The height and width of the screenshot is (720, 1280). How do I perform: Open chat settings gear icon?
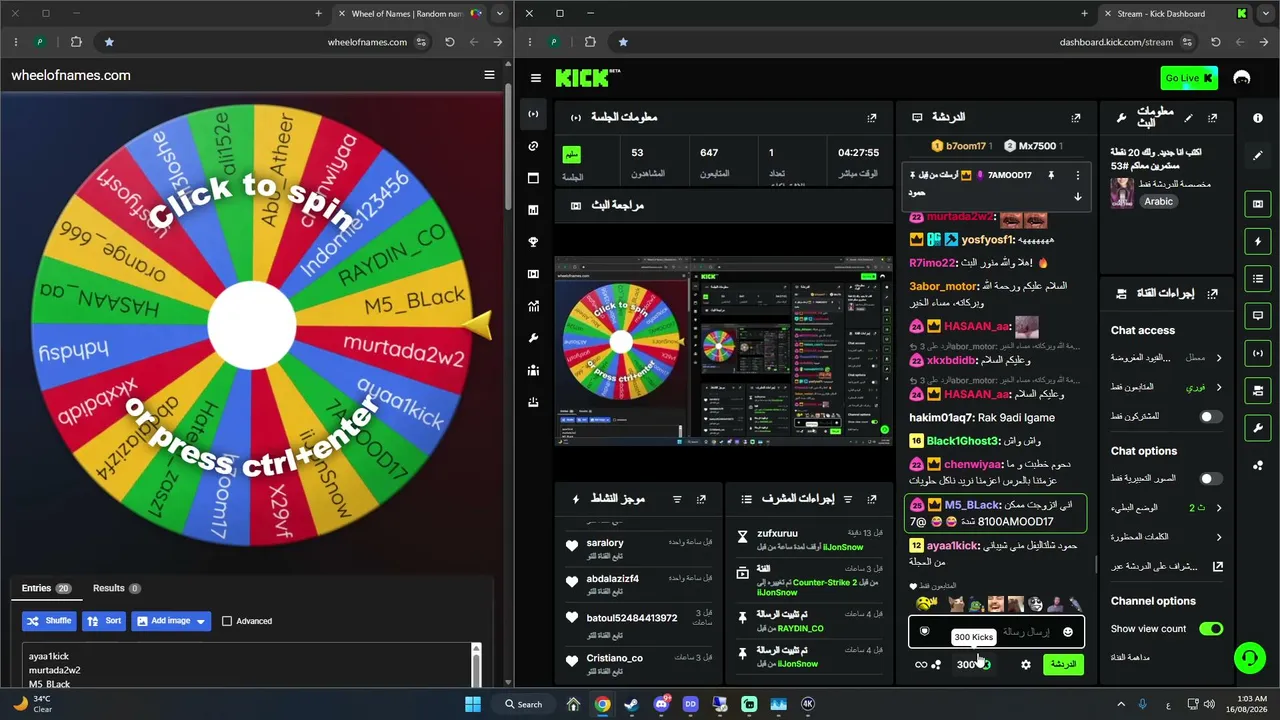coord(1025,664)
